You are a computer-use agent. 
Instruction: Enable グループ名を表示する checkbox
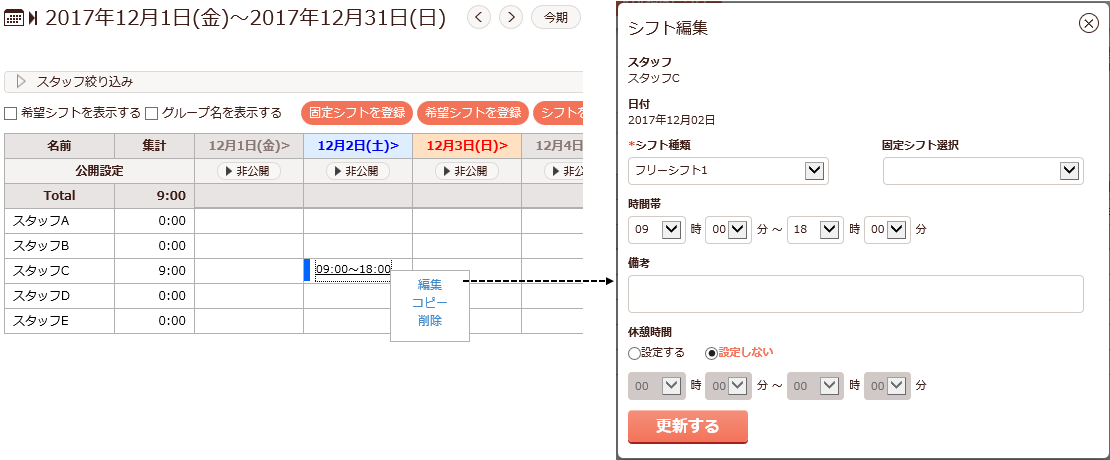coord(152,113)
